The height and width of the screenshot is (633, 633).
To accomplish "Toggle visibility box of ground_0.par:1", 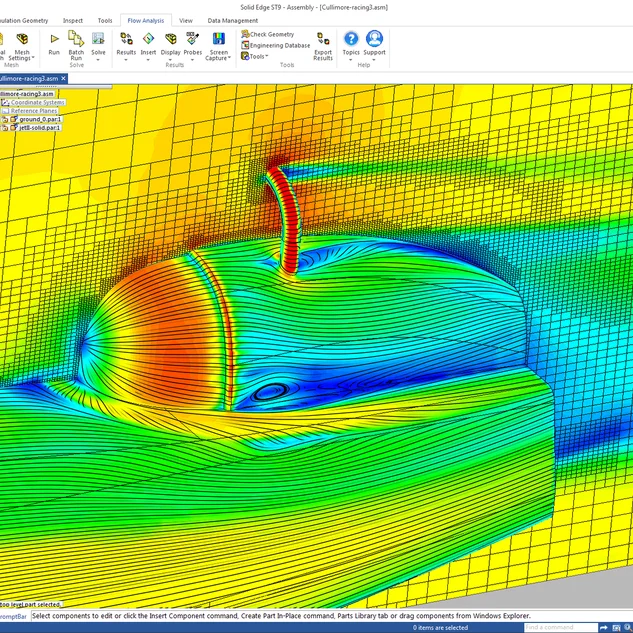I will (5, 119).
